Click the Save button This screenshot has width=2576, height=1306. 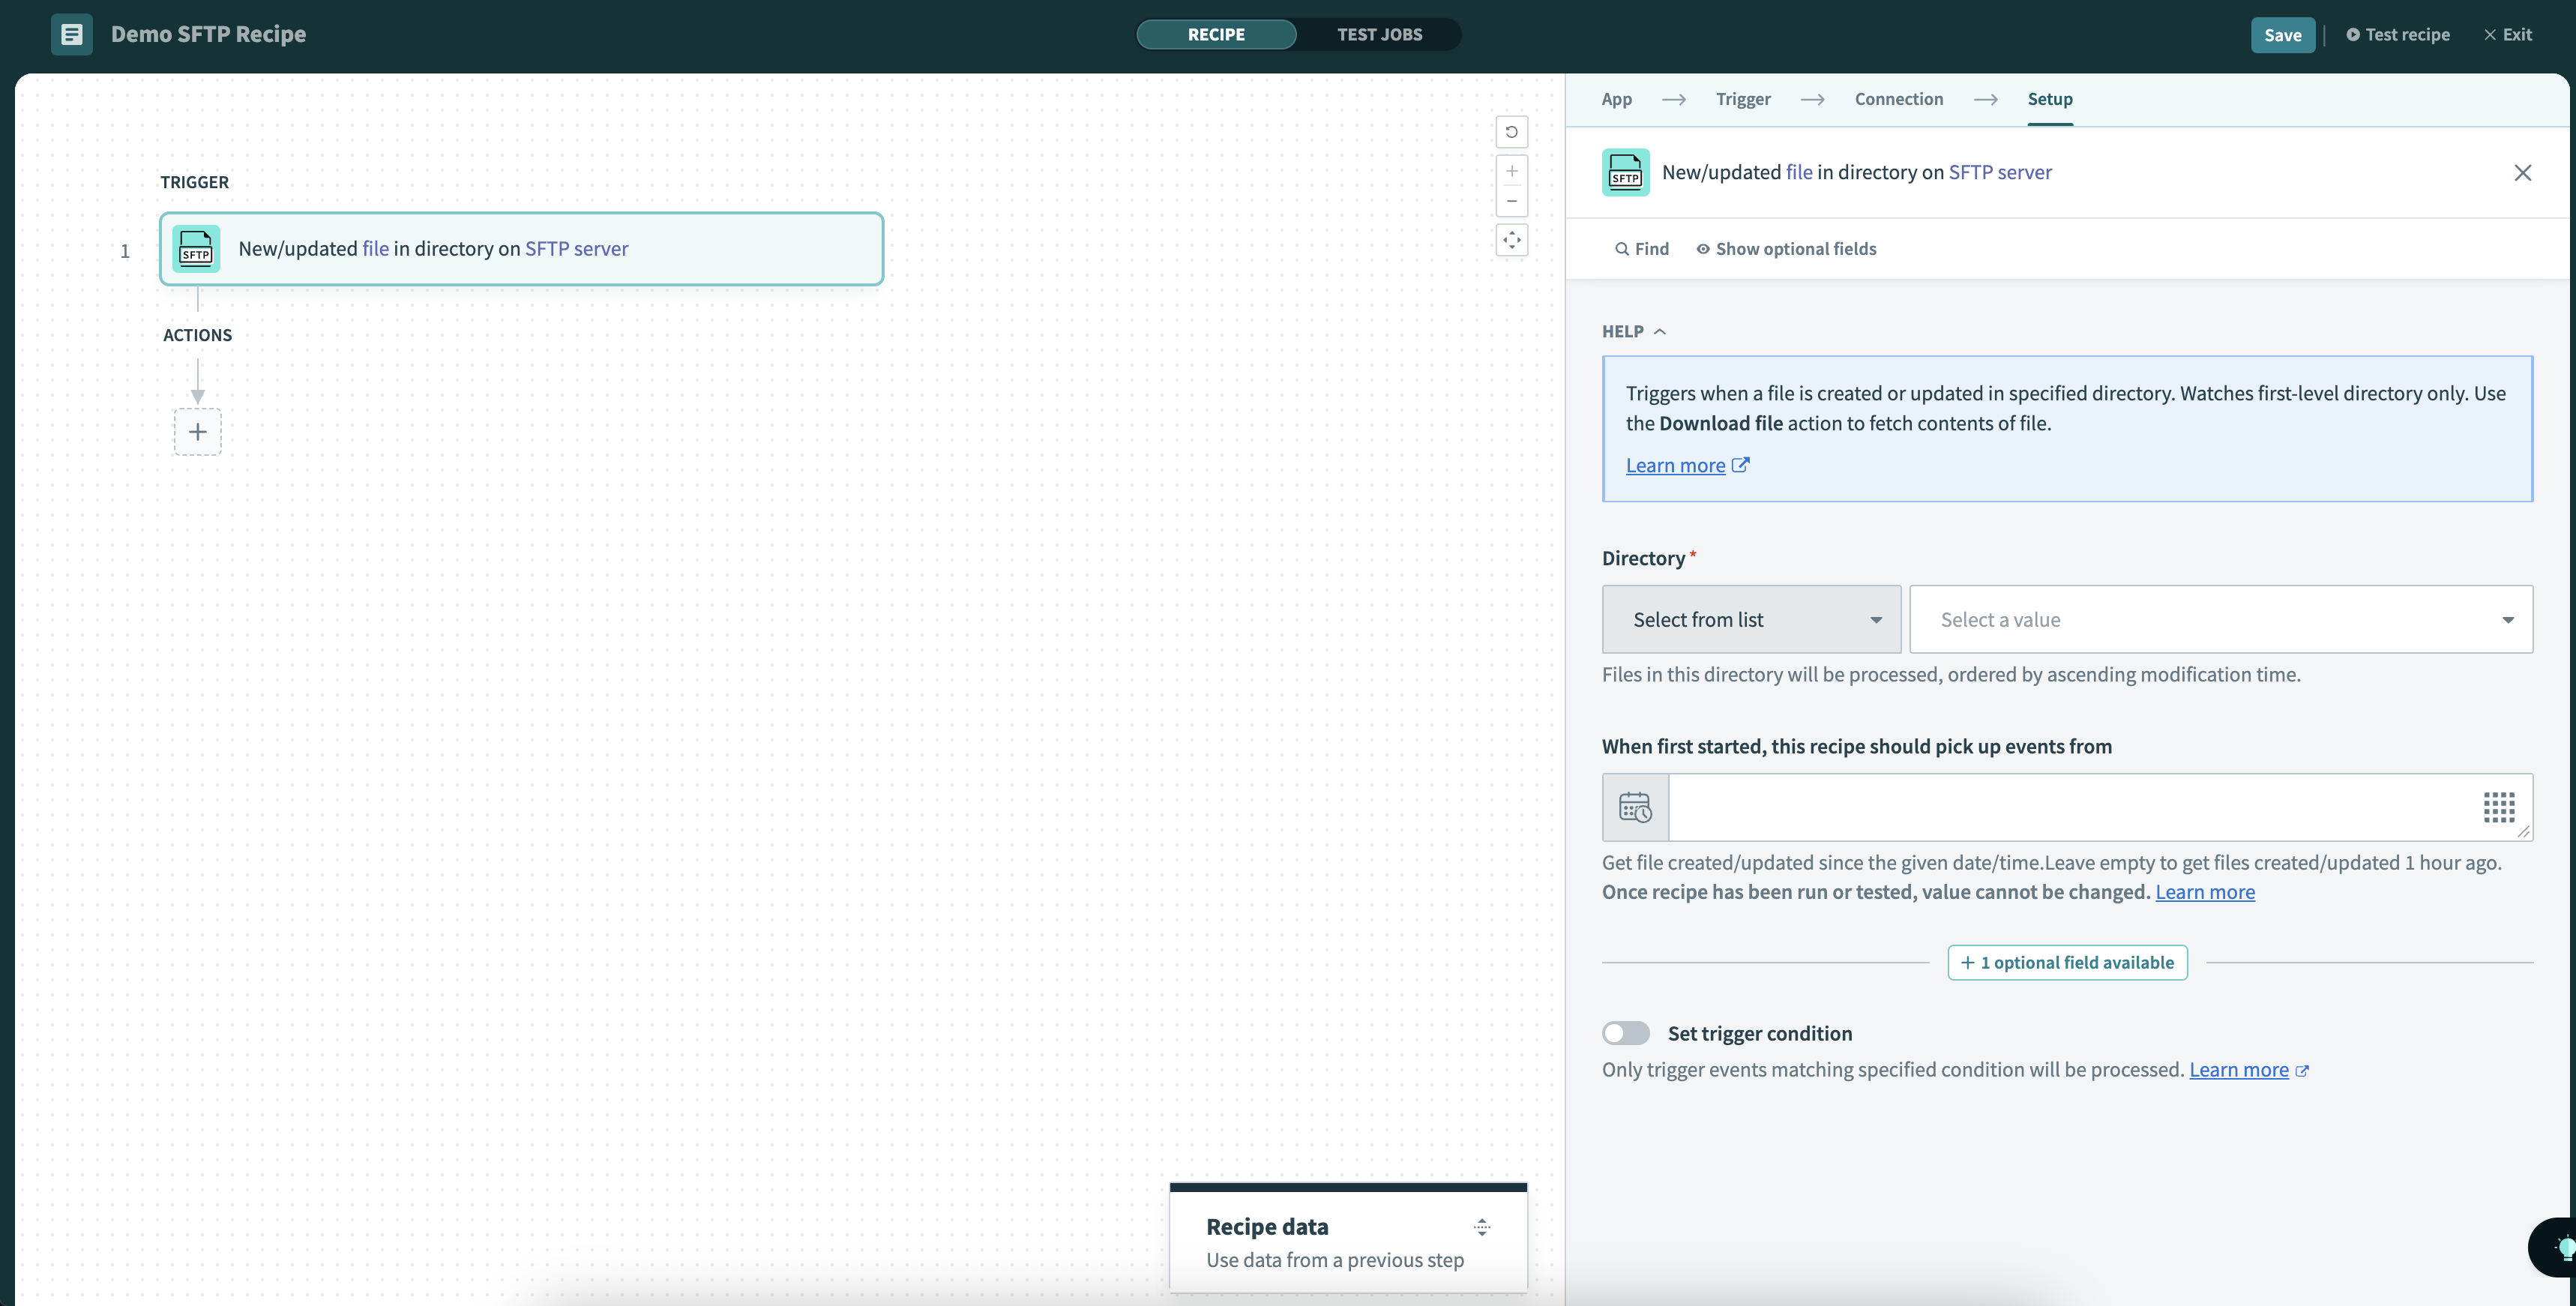[x=2282, y=35]
